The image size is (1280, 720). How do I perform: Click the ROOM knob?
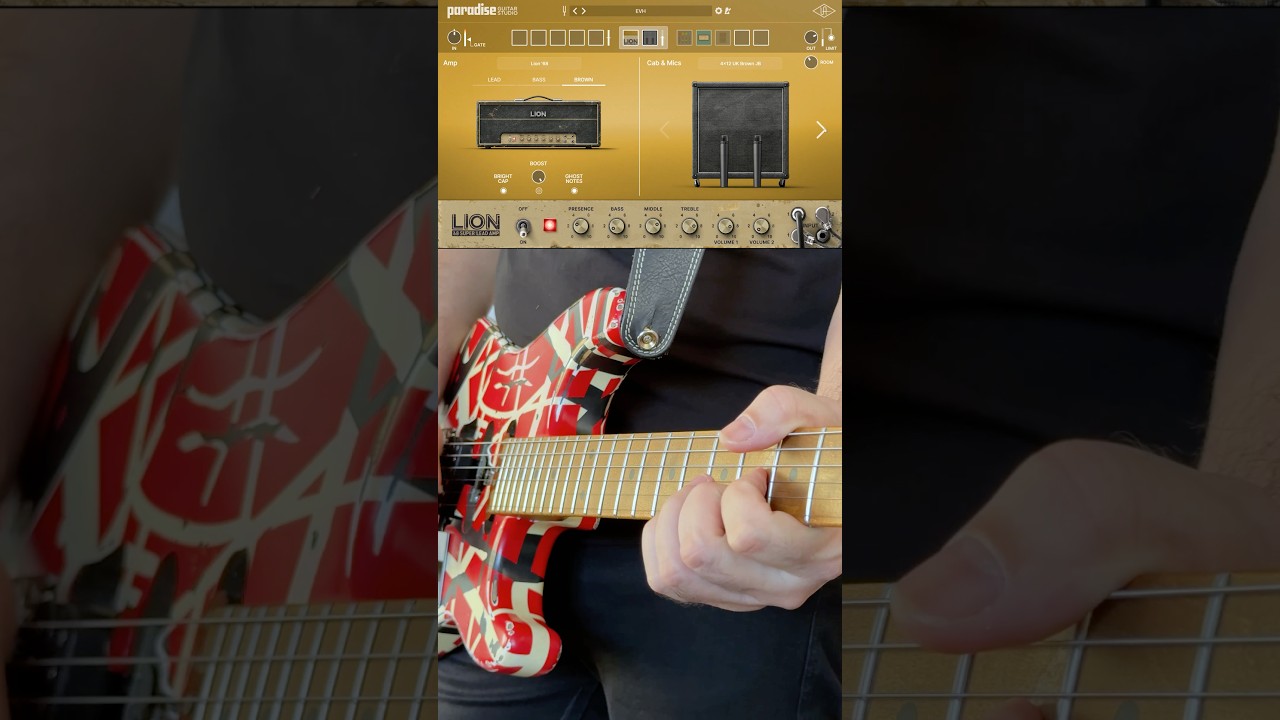[x=811, y=62]
